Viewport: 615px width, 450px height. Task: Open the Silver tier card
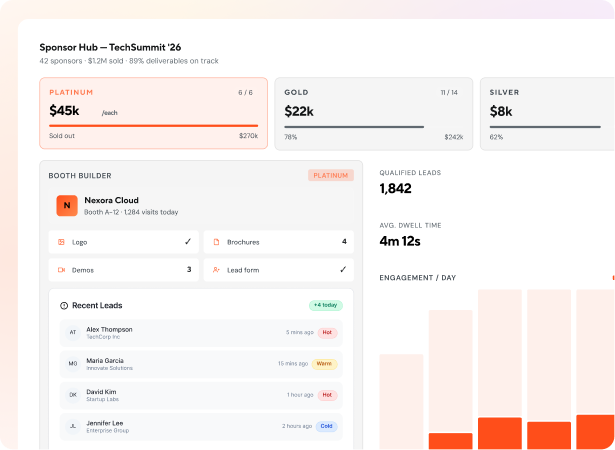tap(548, 114)
